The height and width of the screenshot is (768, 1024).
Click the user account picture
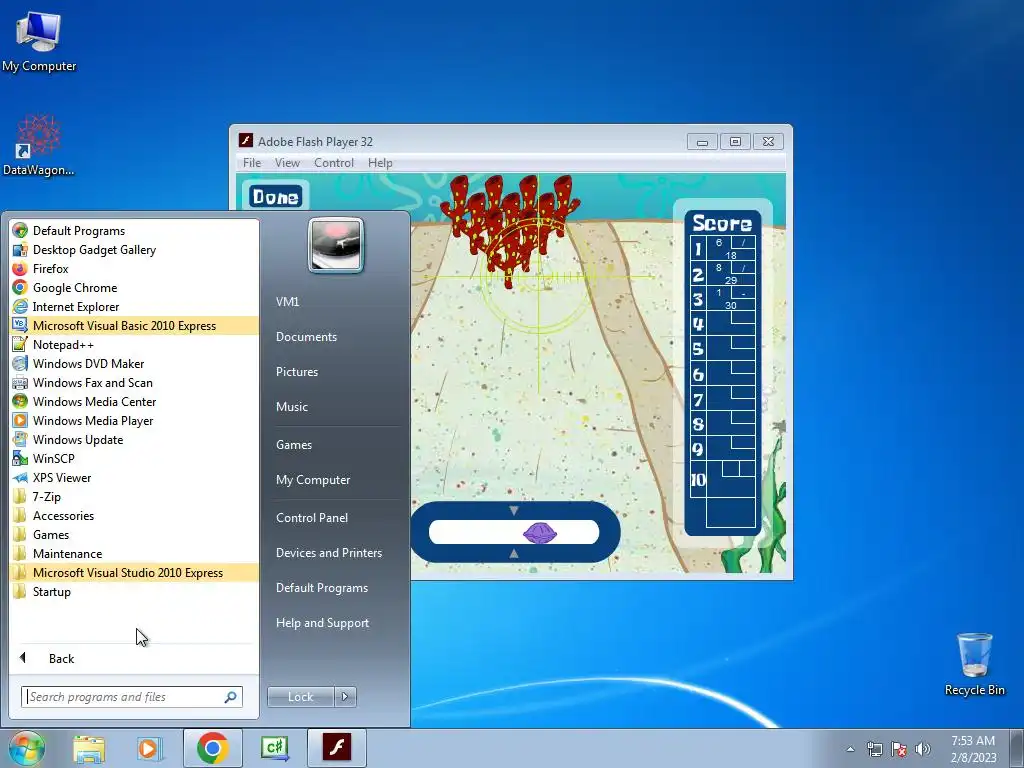point(336,245)
